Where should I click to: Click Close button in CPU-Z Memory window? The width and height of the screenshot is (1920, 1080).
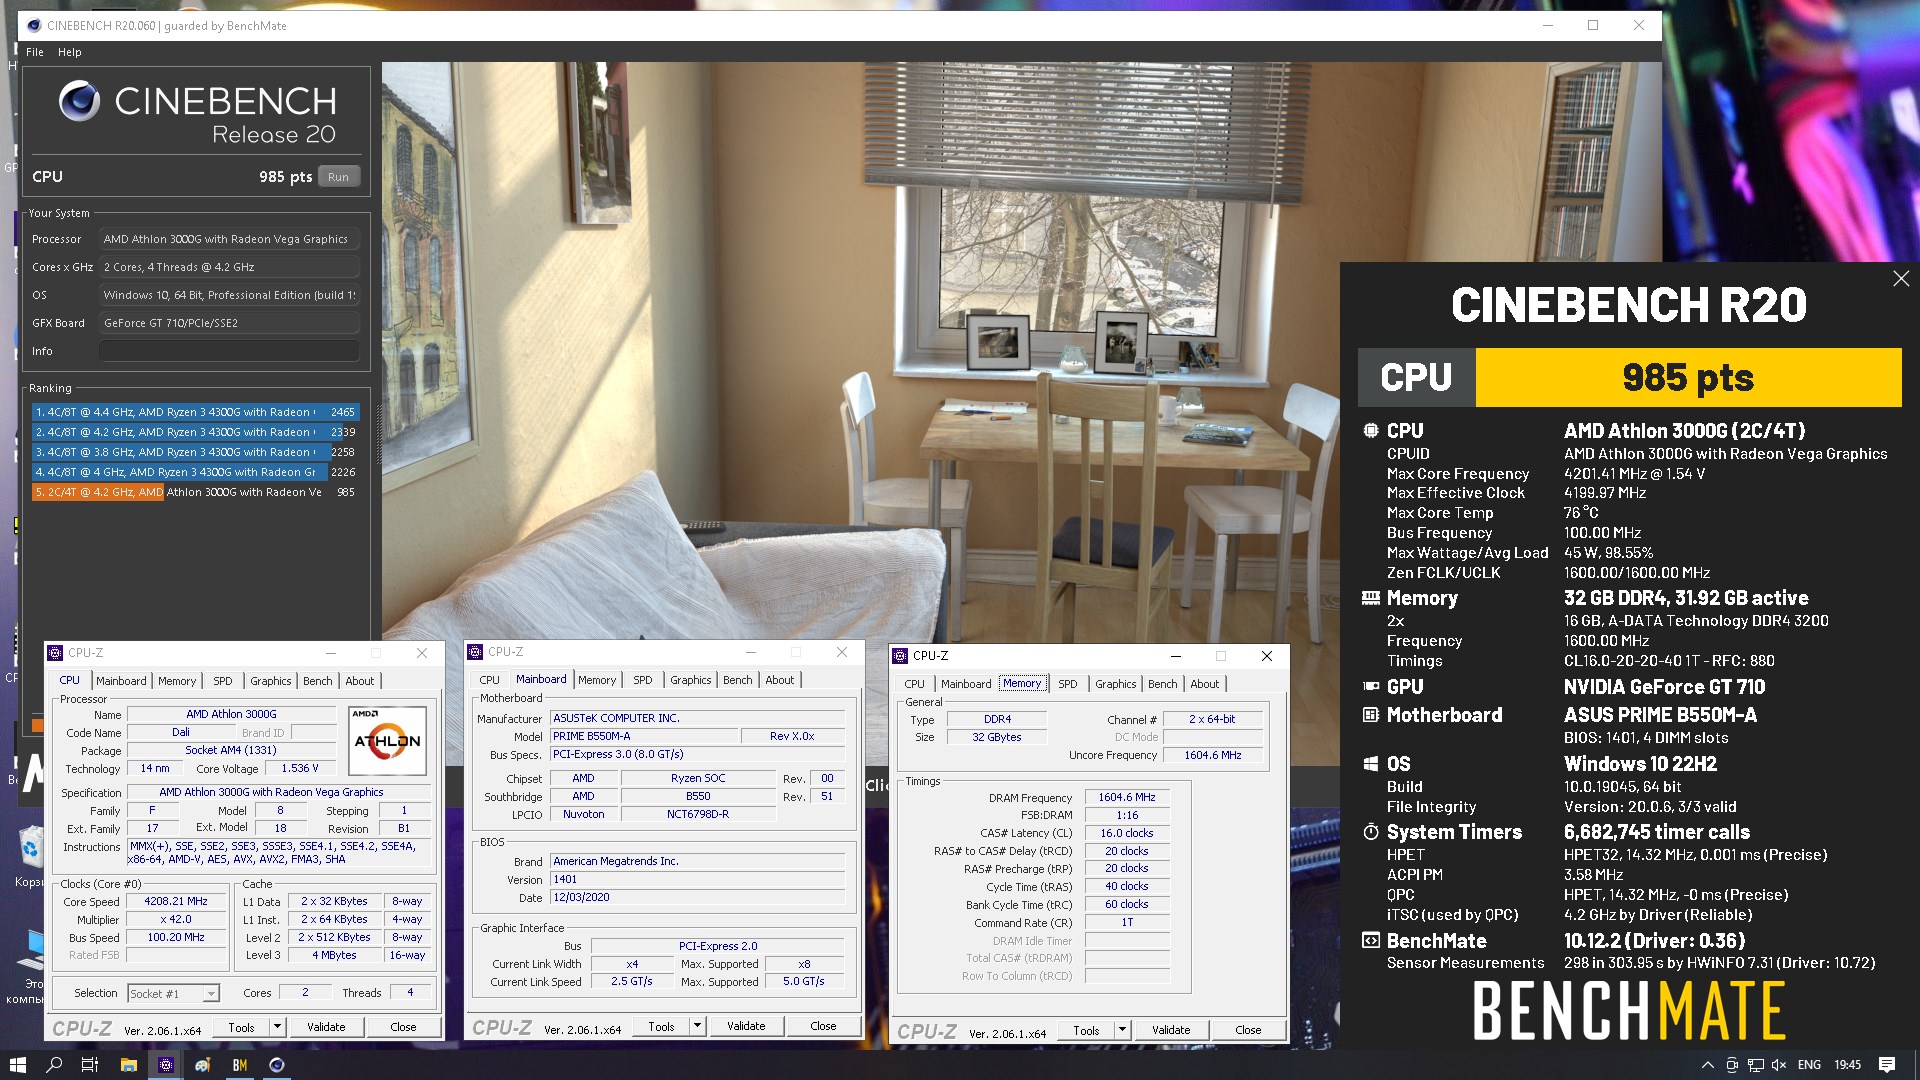(1248, 1030)
